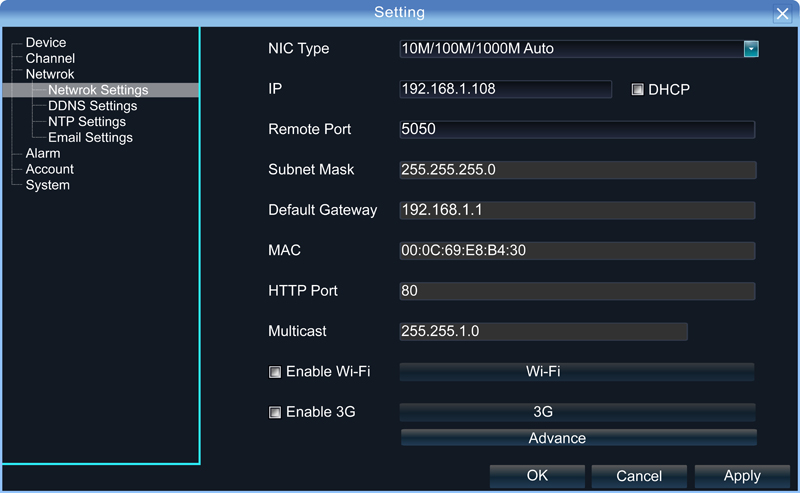The height and width of the screenshot is (493, 800).
Task: Open the 3G configuration button
Action: pos(577,412)
